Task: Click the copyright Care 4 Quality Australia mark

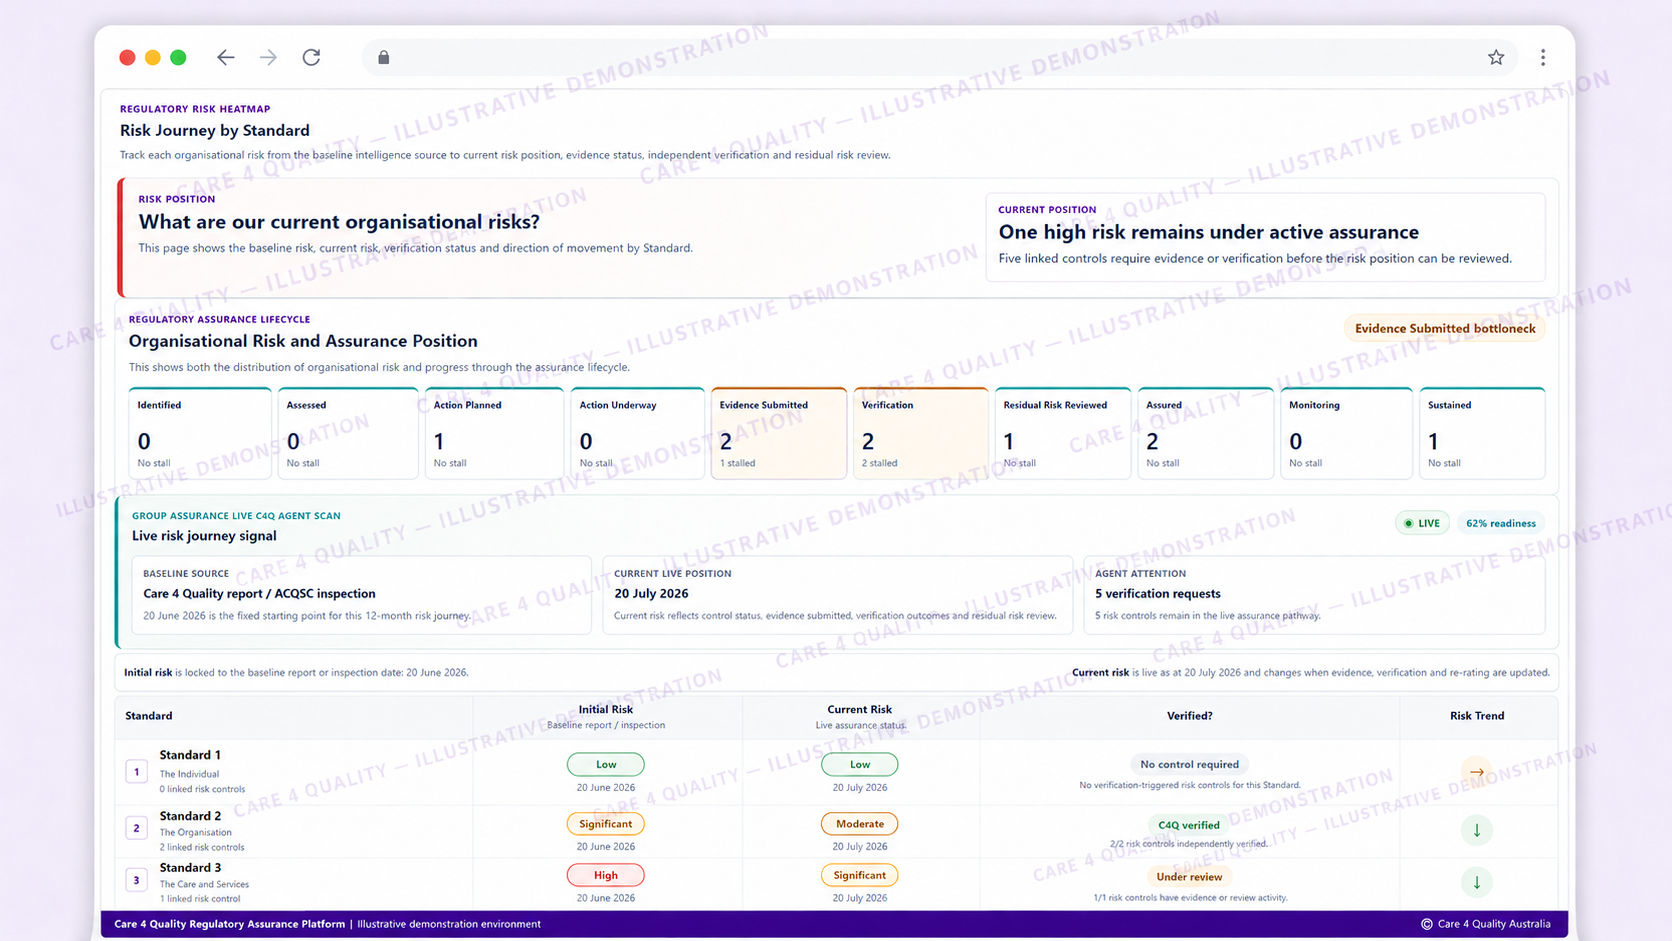Action: [1486, 924]
